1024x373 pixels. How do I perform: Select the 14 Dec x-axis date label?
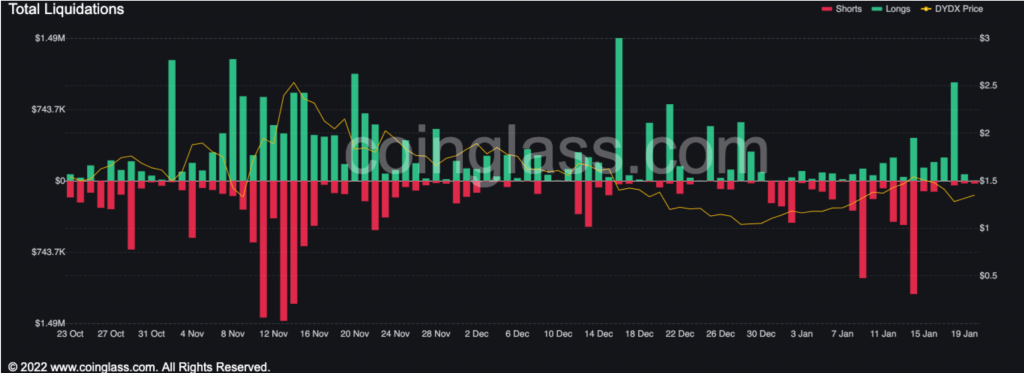599,334
